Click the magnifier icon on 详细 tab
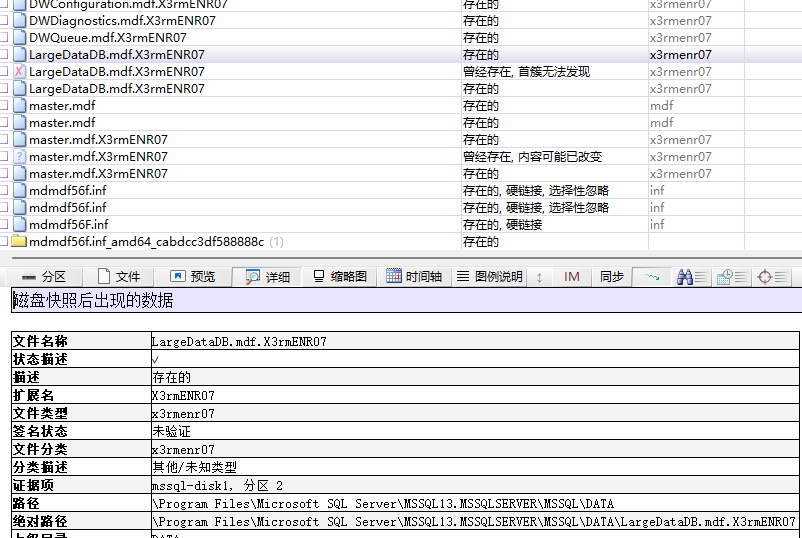The width and height of the screenshot is (802, 538). [252, 277]
